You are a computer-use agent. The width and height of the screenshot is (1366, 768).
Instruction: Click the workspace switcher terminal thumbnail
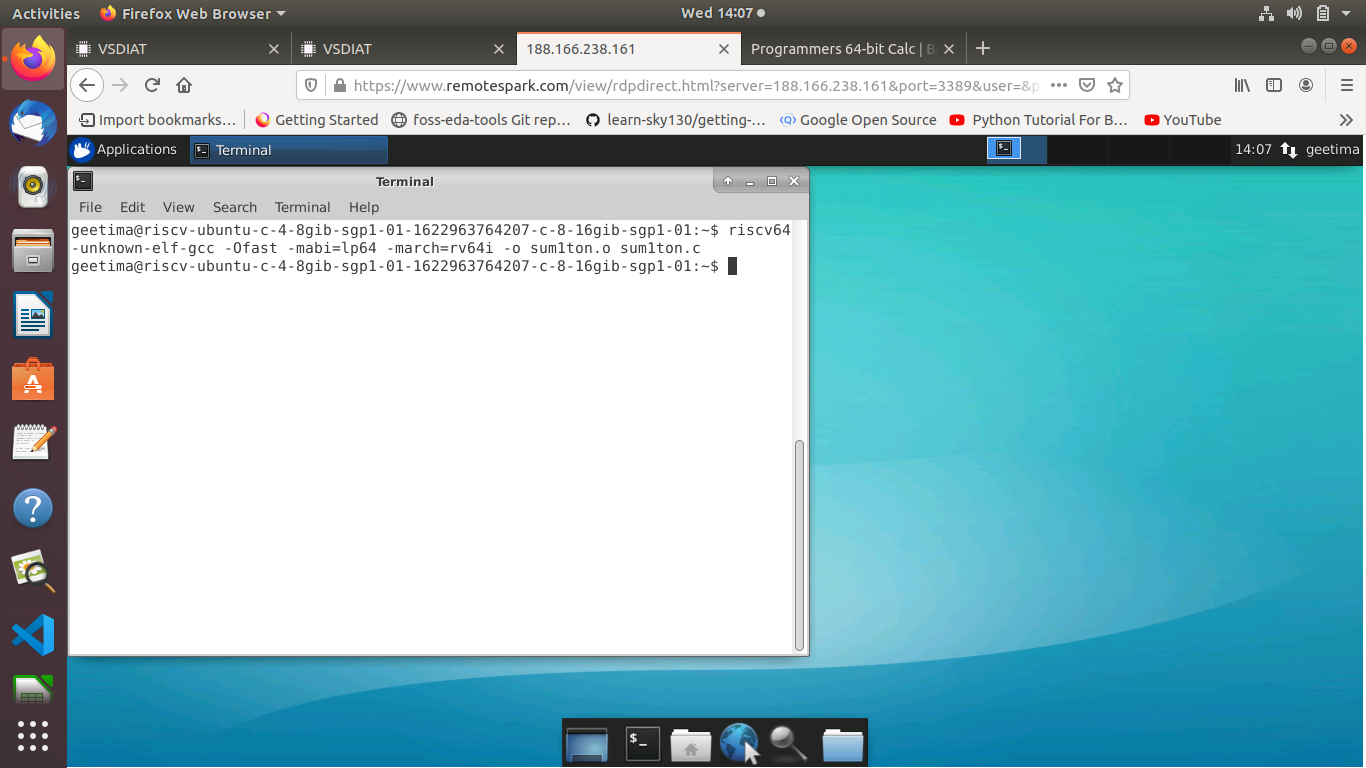1003,149
